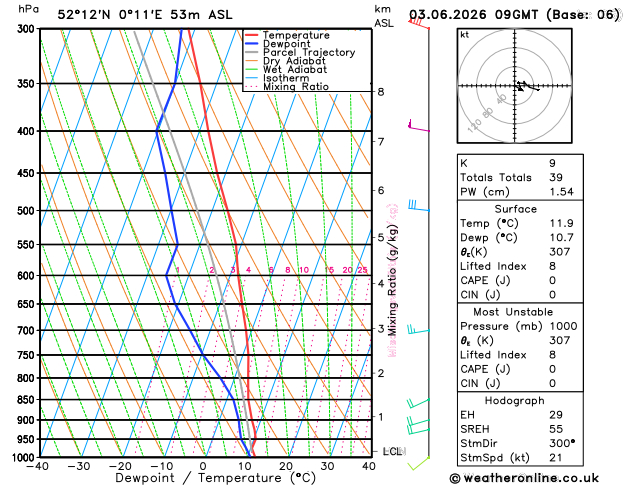Click the 'Mixing Ratio' legend entry
The image size is (629, 486).
click(296, 87)
